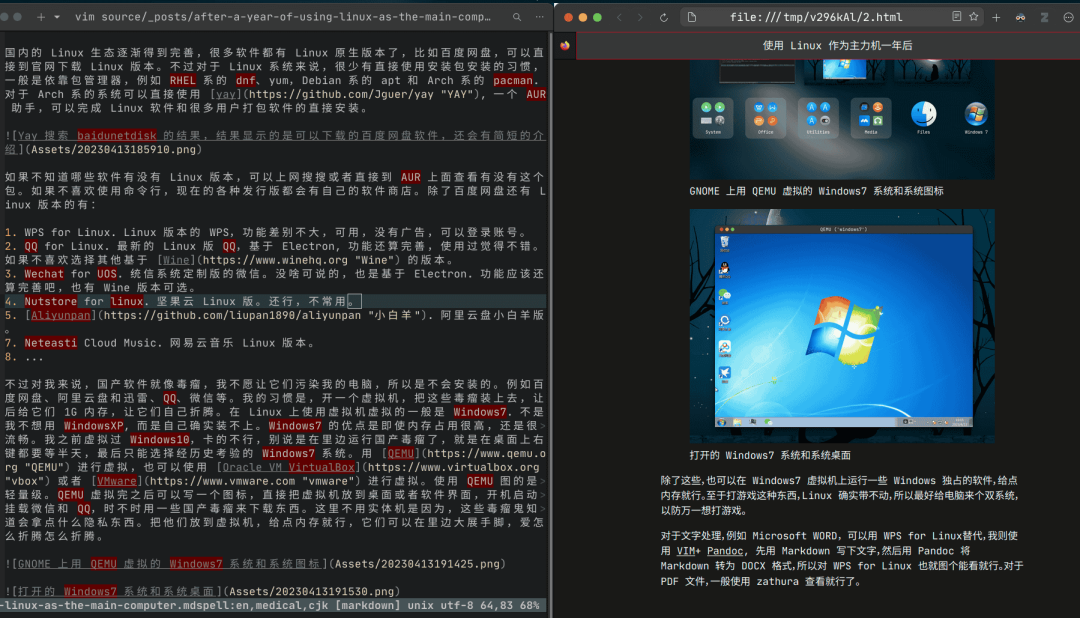1080x618 pixels.
Task: Click the Z extension icon in browser toolbar
Action: (1044, 17)
